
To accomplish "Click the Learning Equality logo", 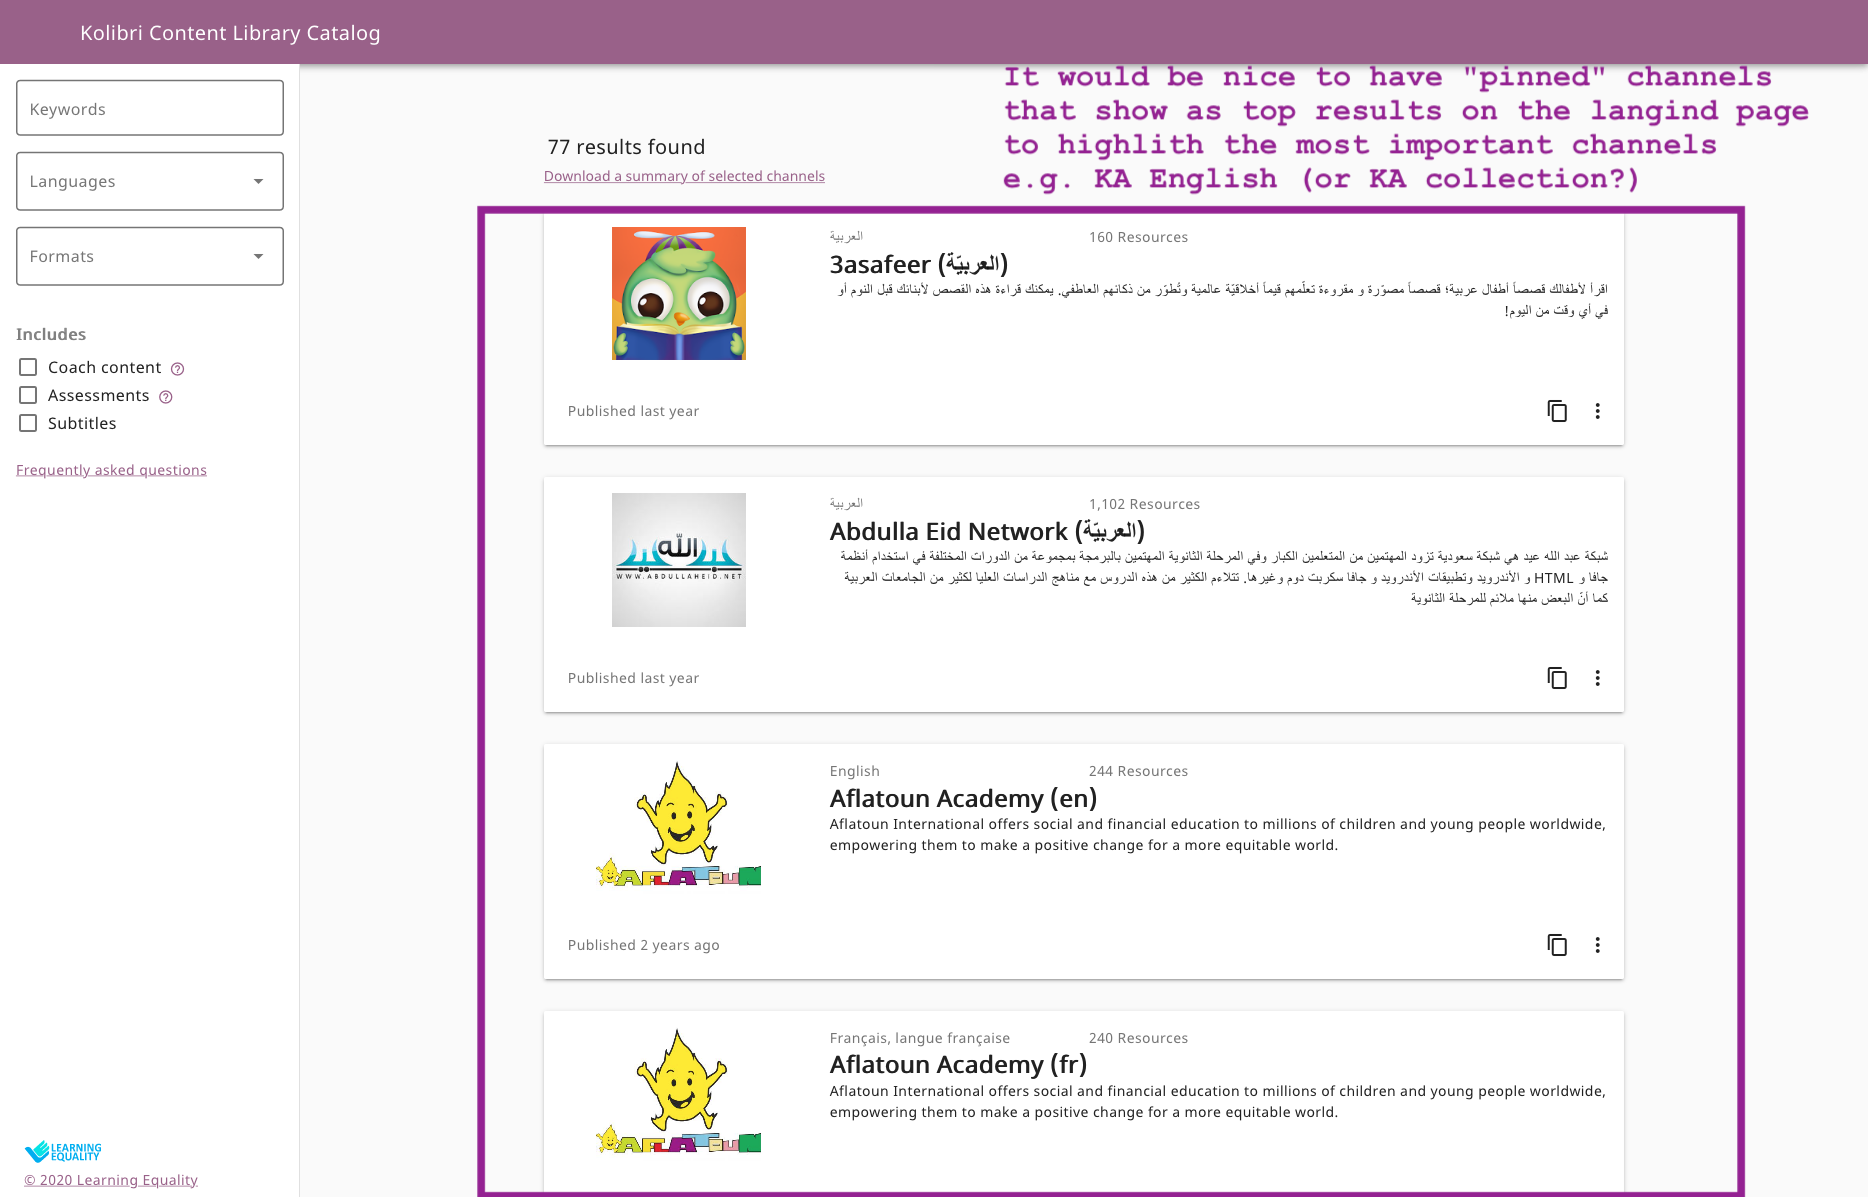I will pos(63,1152).
